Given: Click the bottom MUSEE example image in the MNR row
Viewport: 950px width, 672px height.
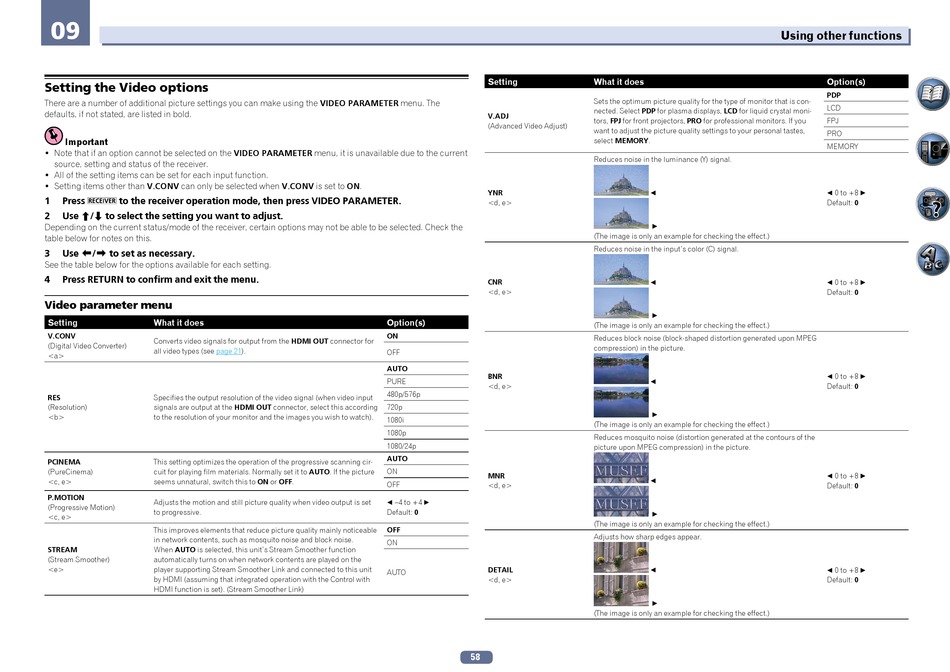Looking at the screenshot, I should click(621, 501).
